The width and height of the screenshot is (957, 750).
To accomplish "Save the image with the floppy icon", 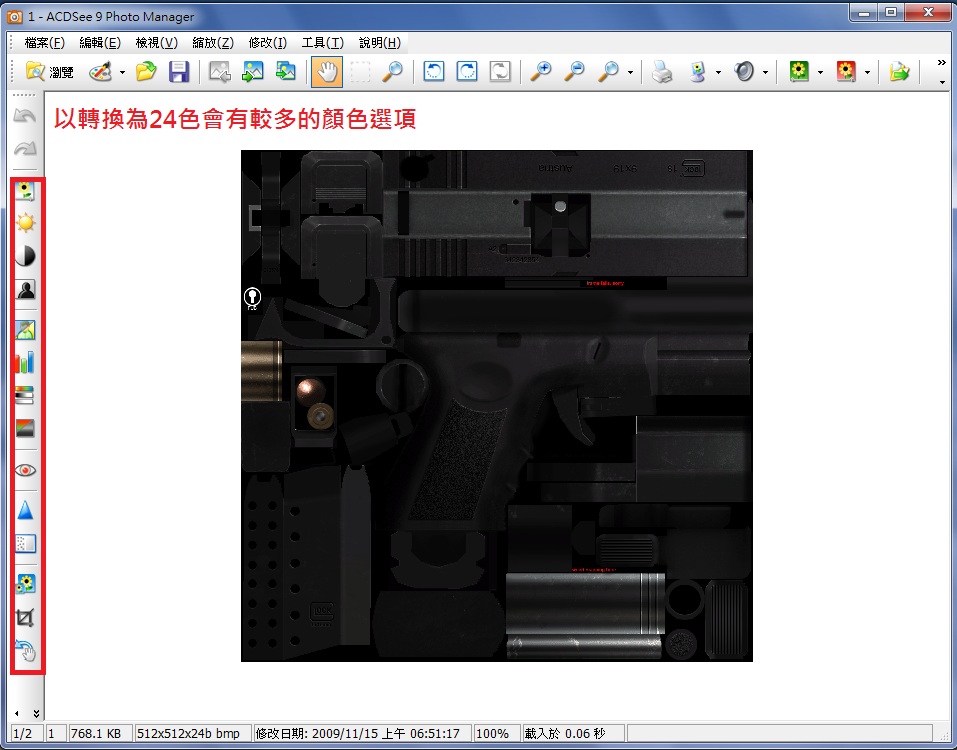I will point(178,72).
